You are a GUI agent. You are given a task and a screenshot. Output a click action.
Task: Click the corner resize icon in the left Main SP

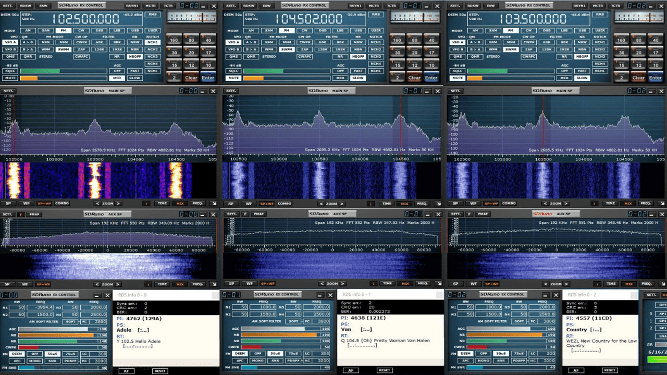pyautogui.click(x=213, y=204)
